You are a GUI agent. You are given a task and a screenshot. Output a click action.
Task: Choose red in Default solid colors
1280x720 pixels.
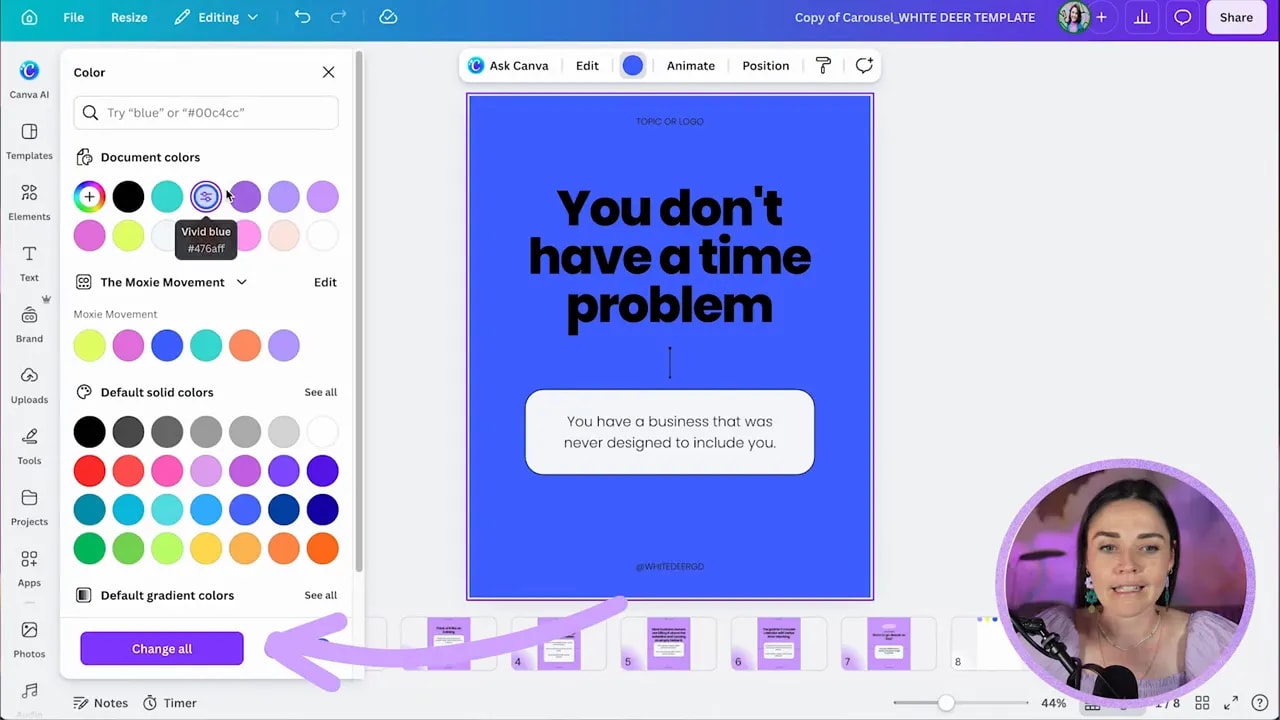[89, 470]
